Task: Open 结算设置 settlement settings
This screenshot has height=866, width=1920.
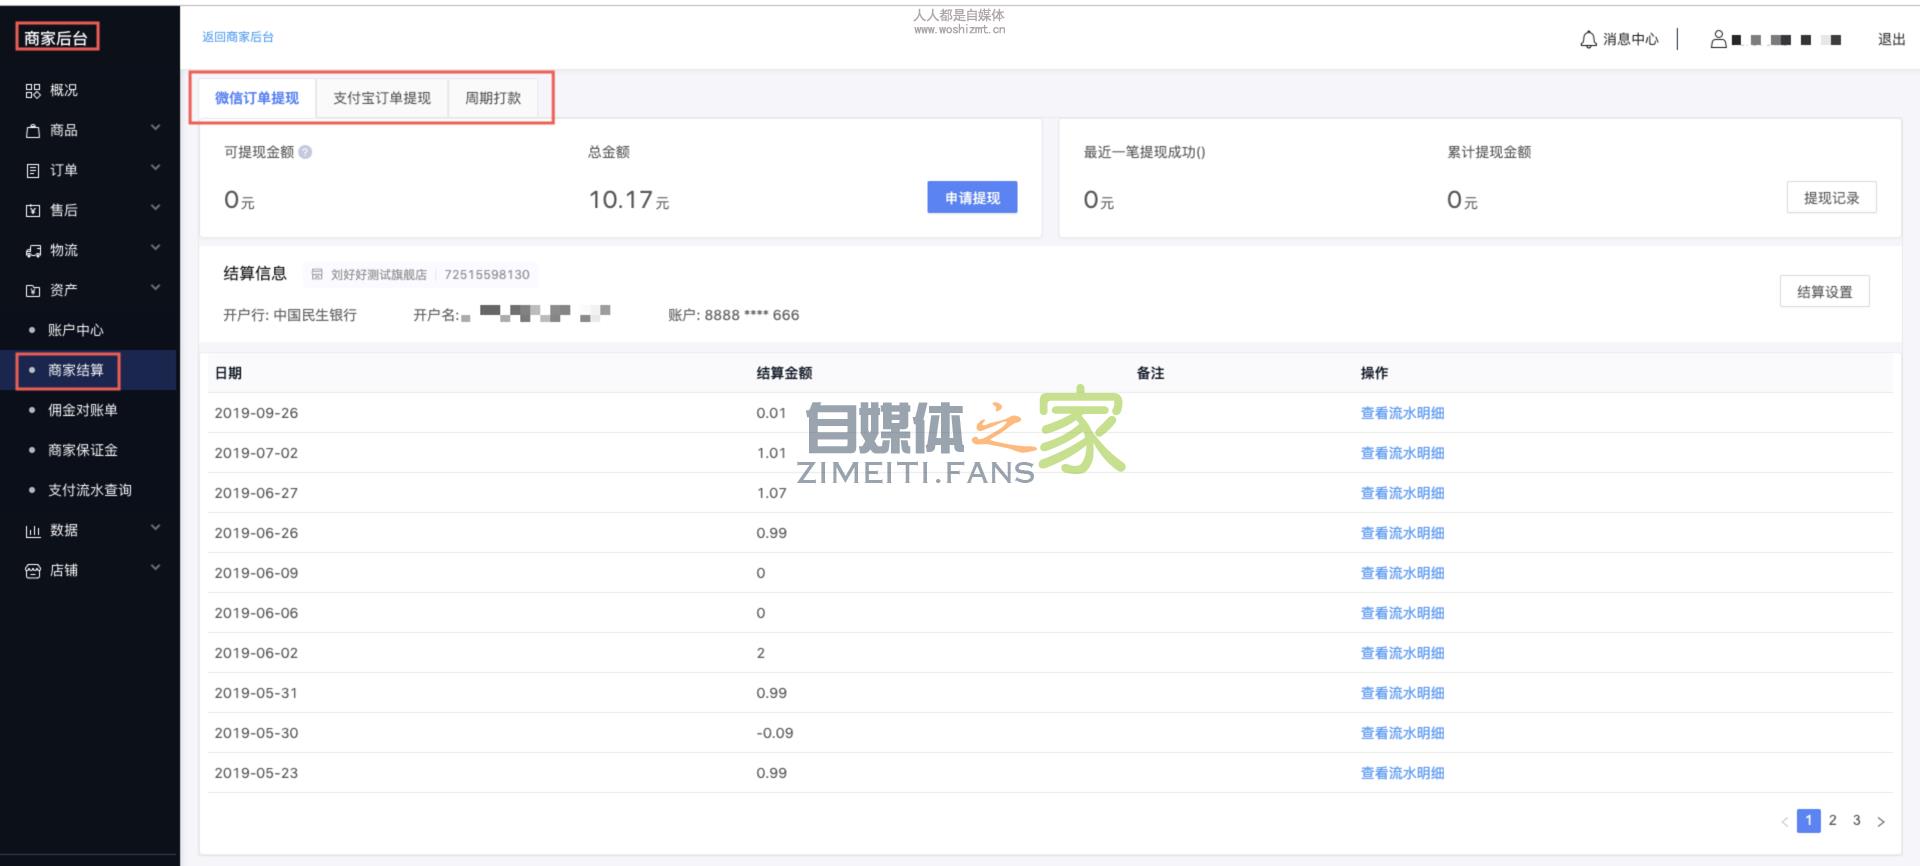Action: click(1823, 292)
